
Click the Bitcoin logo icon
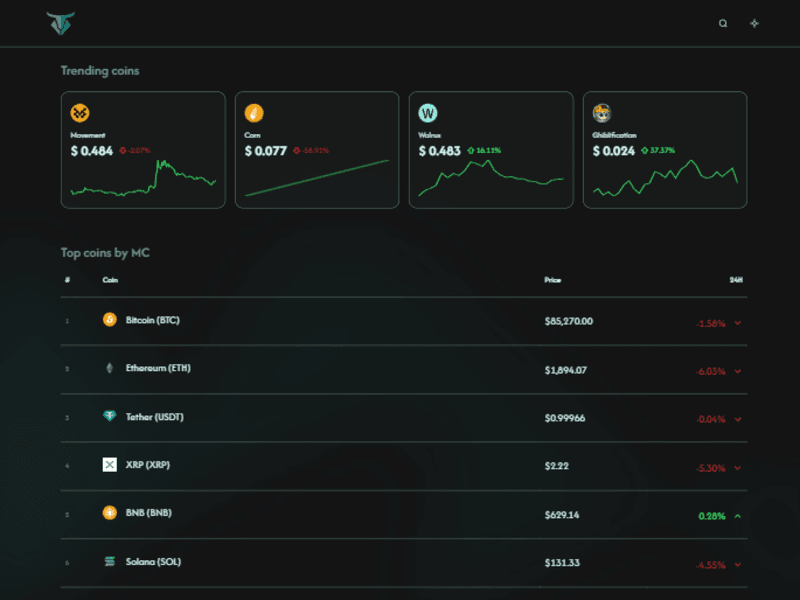click(110, 320)
